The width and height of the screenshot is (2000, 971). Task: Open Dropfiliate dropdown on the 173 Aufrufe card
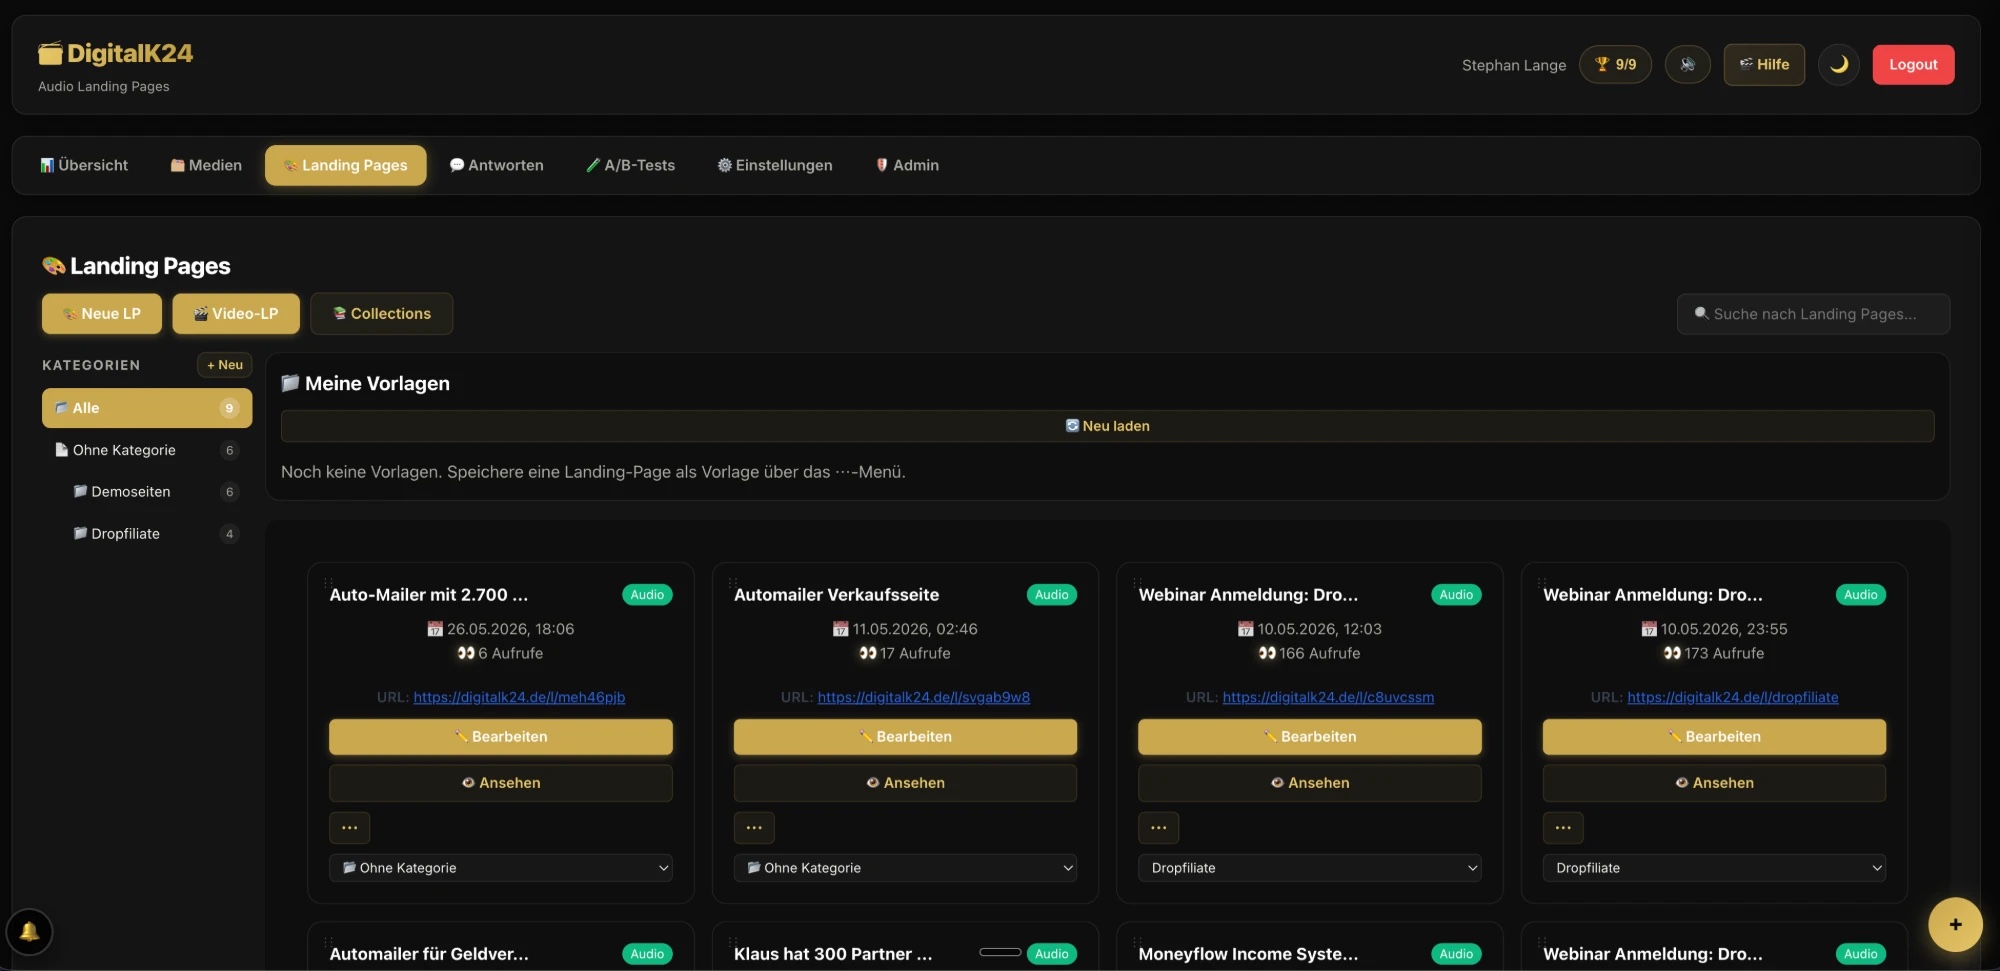click(1714, 868)
